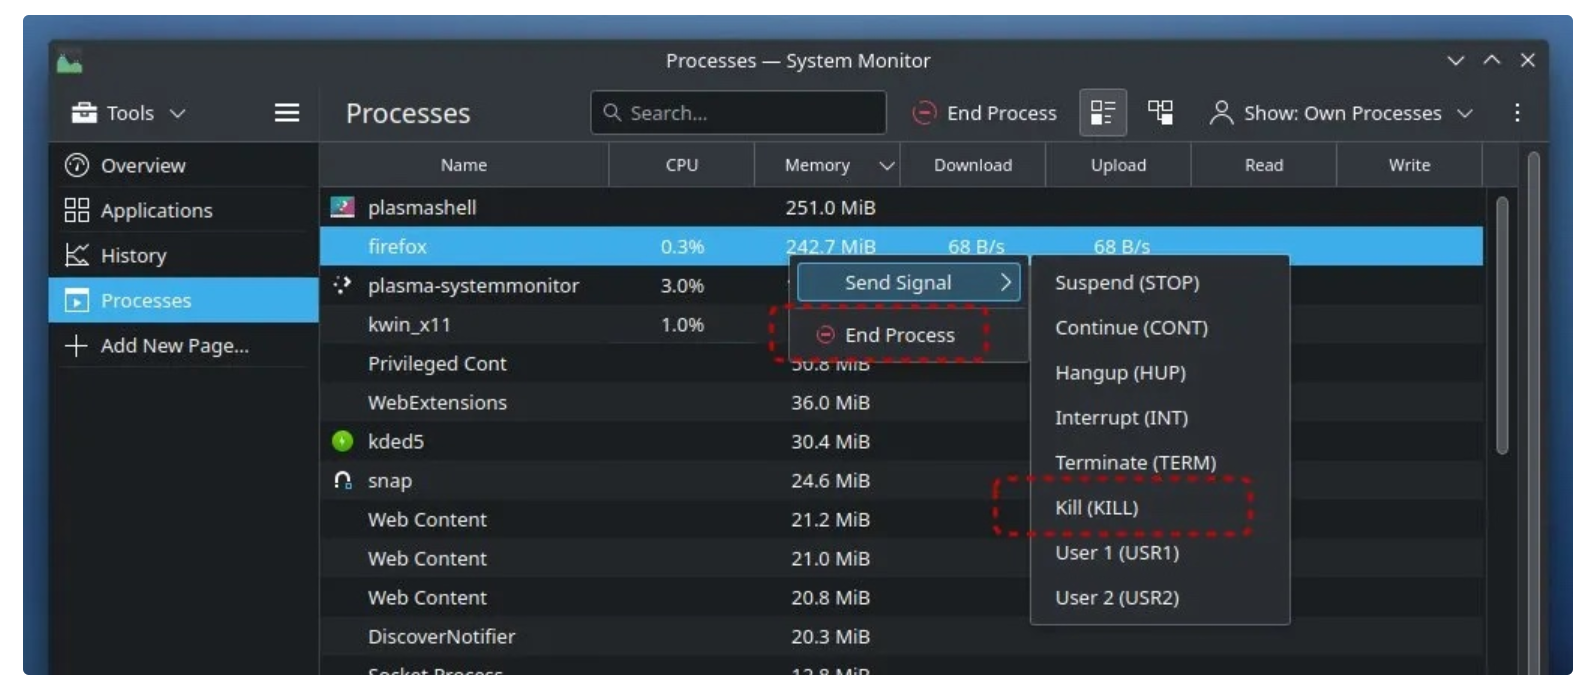Image resolution: width=1585 pixels, height=688 pixels.
Task: Go to the Applications page
Action: [x=183, y=210]
